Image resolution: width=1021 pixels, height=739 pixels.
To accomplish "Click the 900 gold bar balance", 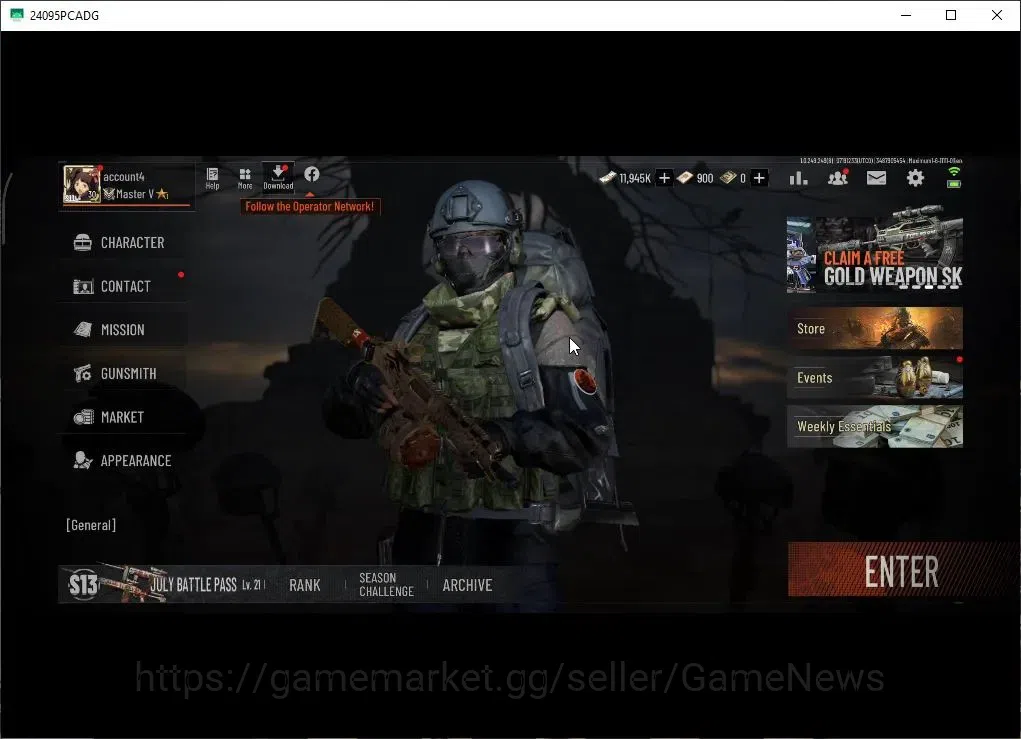I will (705, 178).
